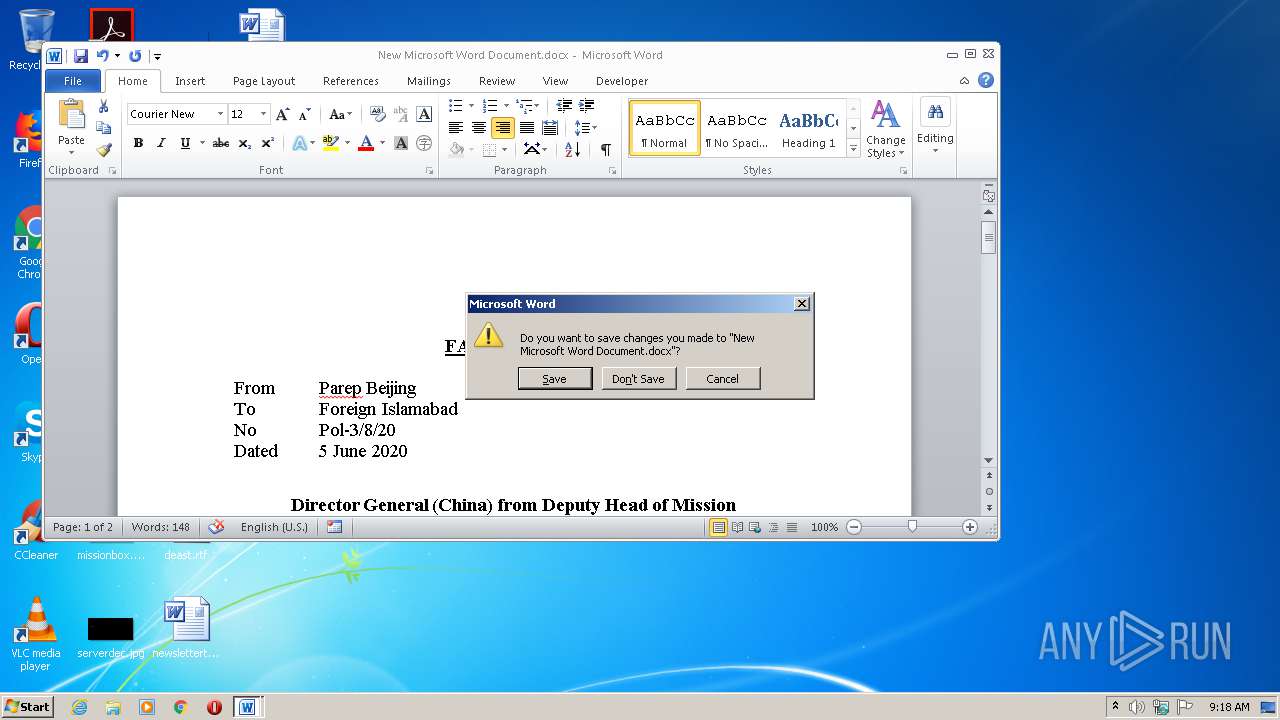
Task: Click the Character Border icon
Action: pos(424,114)
